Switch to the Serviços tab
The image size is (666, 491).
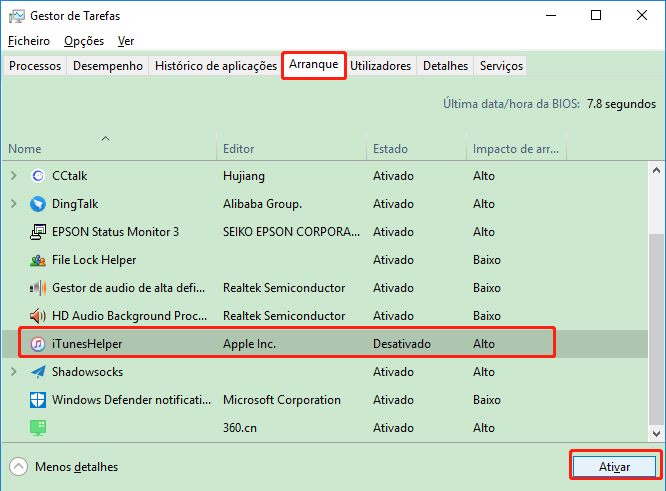[501, 66]
